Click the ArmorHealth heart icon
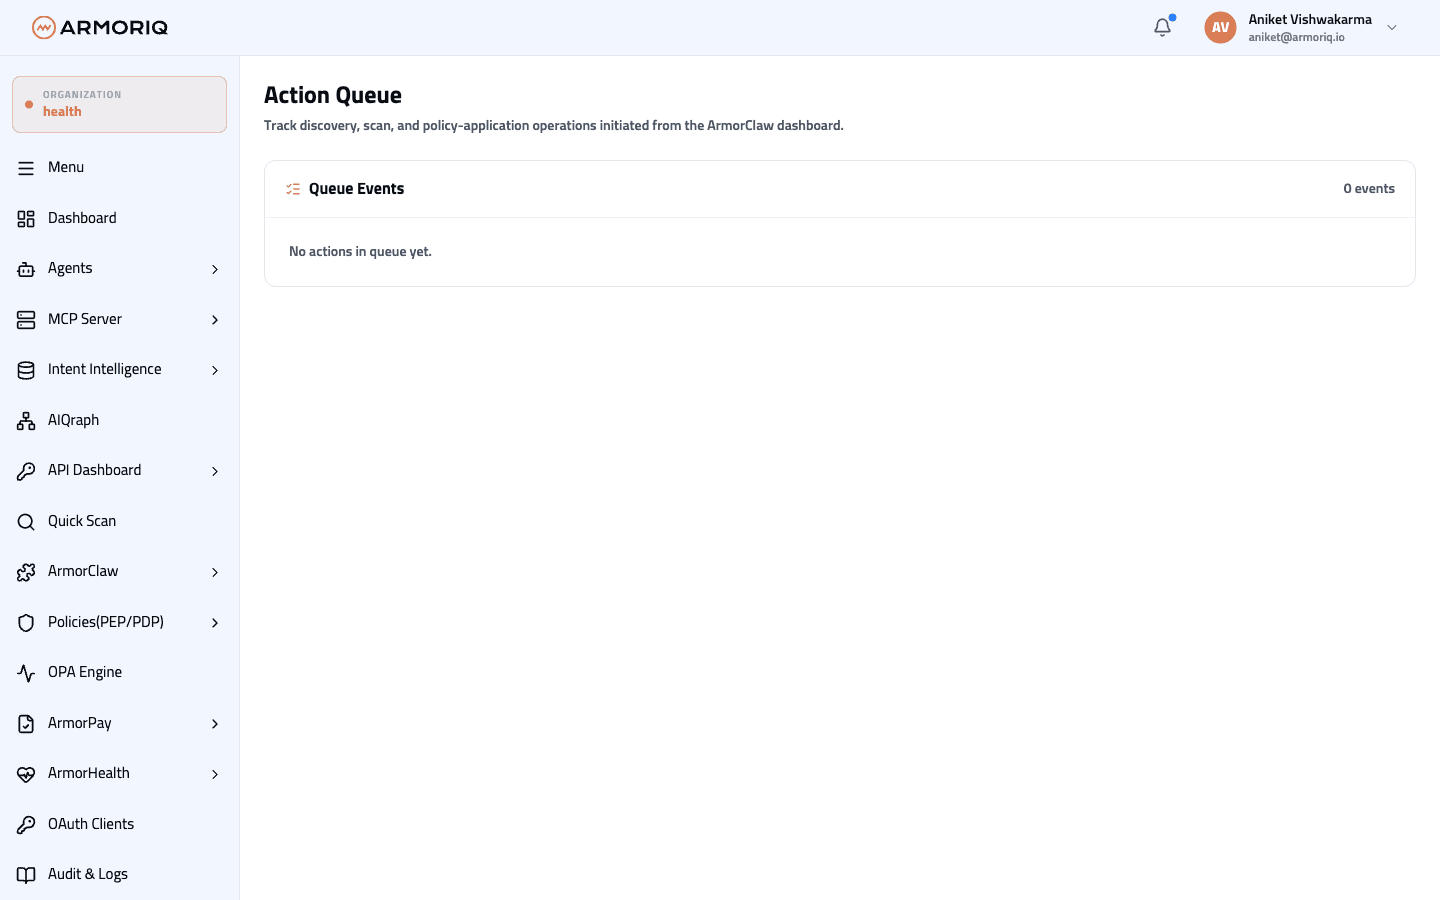Viewport: 1440px width, 900px height. (x=26, y=774)
